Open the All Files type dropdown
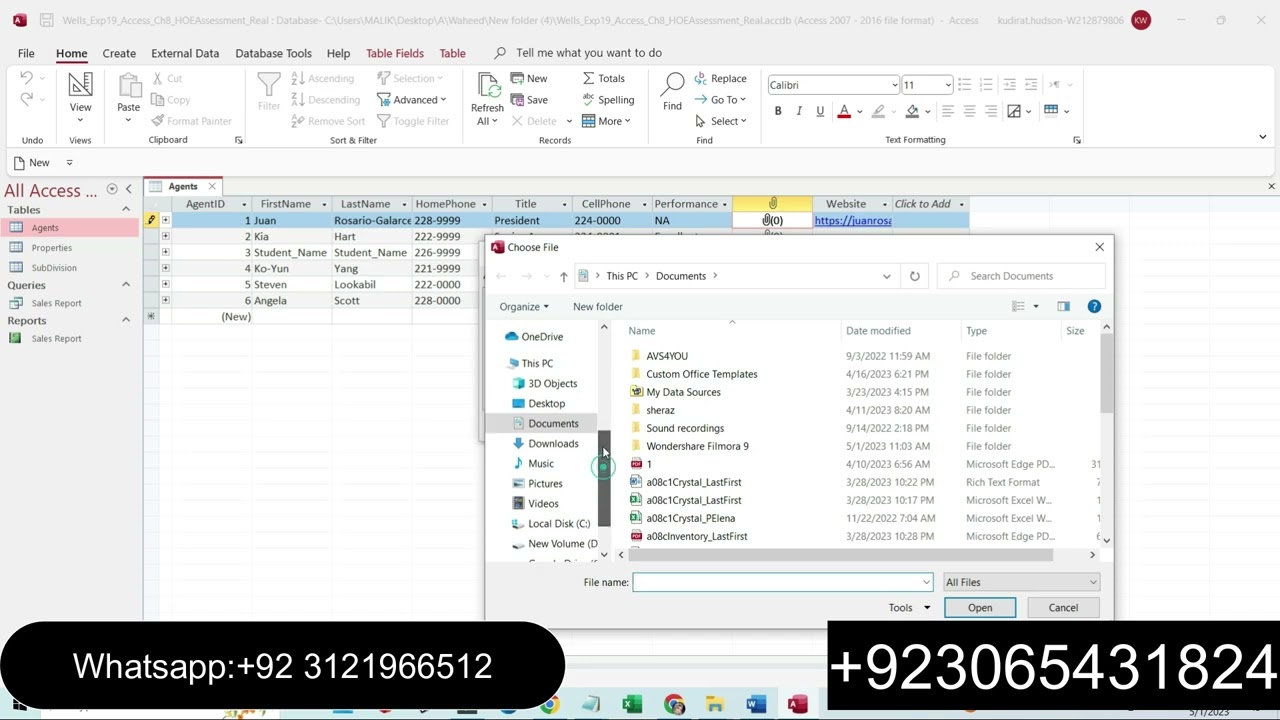 point(1020,582)
